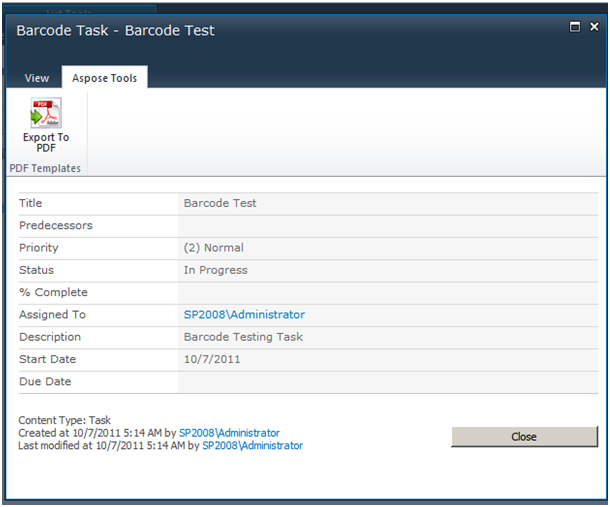Select the Aspose Tools tab
This screenshot has width=610, height=507.
pyautogui.click(x=105, y=78)
